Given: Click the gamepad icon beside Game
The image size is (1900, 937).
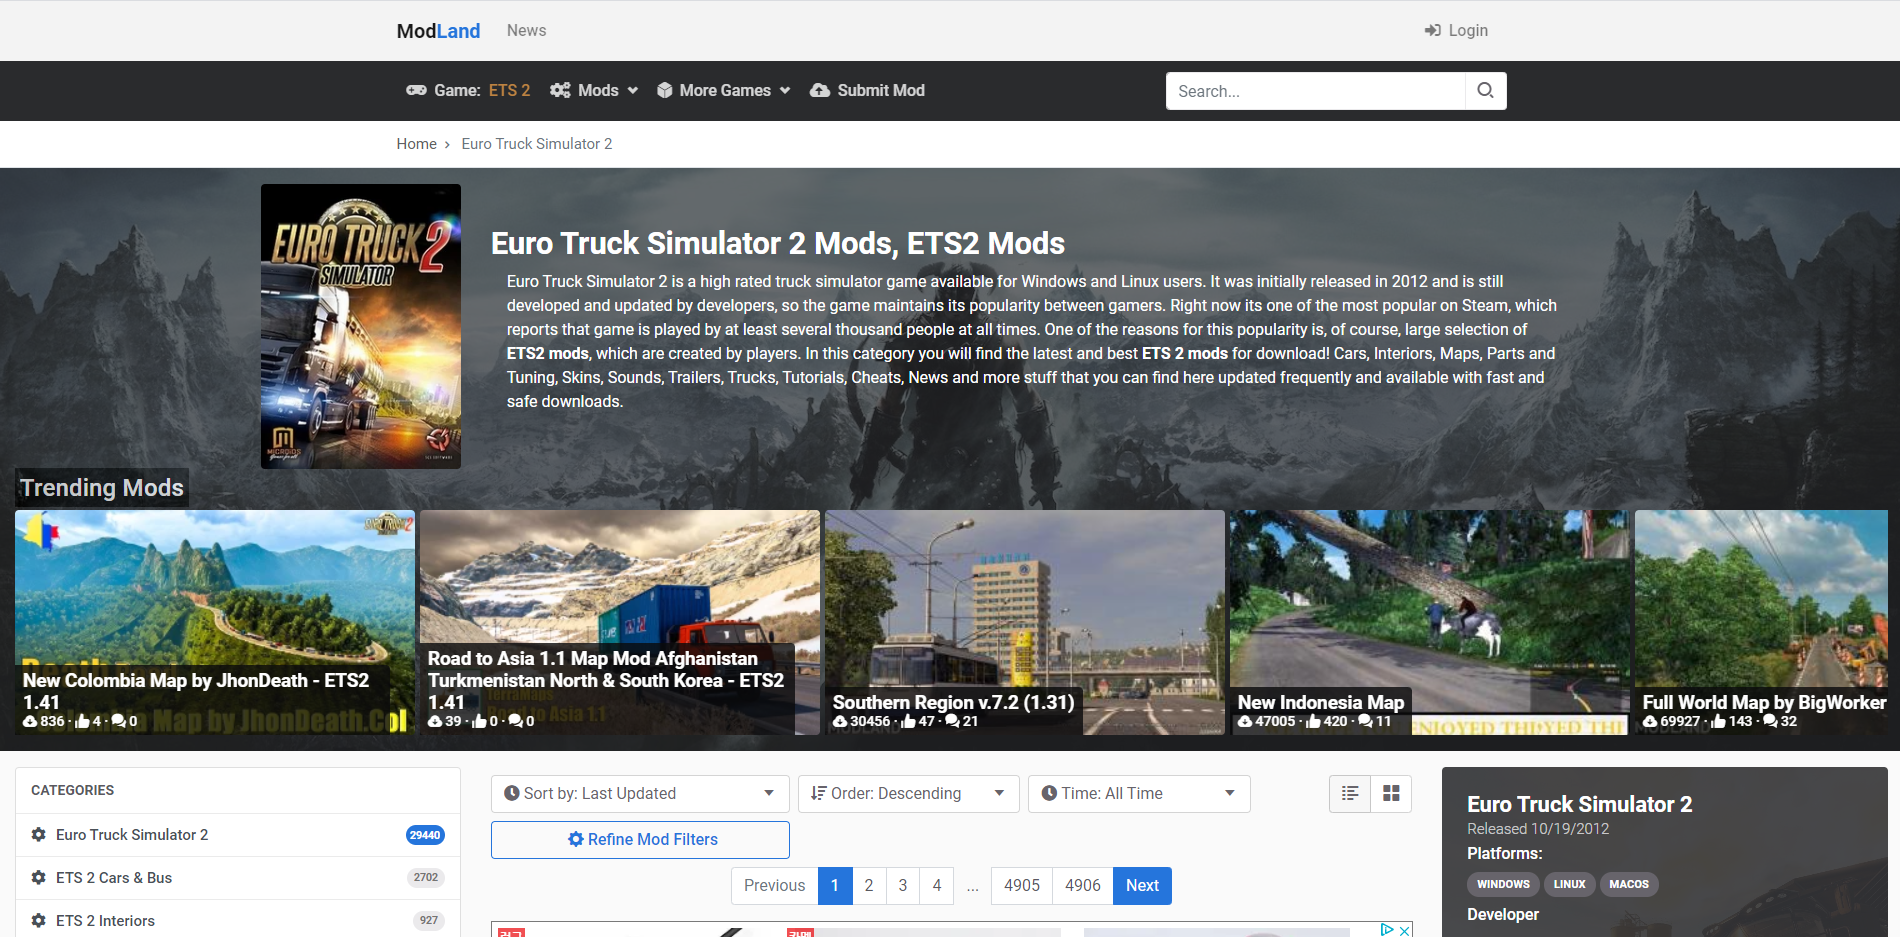Looking at the screenshot, I should coord(416,91).
